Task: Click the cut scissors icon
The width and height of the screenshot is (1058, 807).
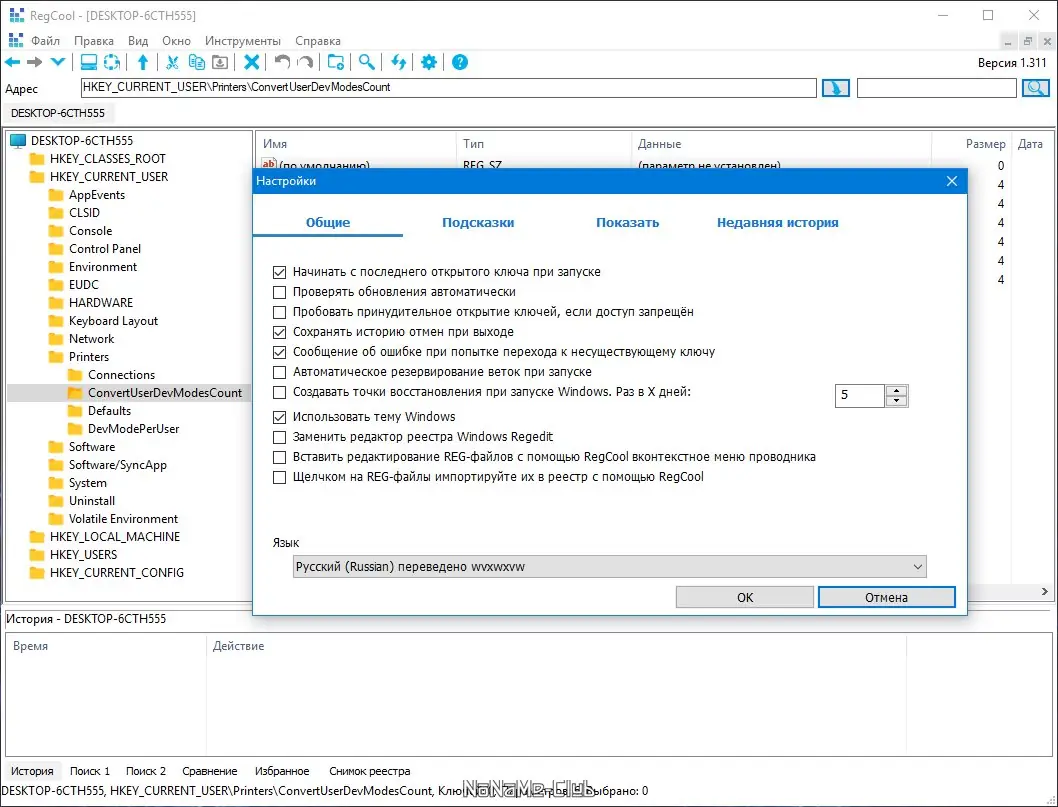Action: [173, 63]
